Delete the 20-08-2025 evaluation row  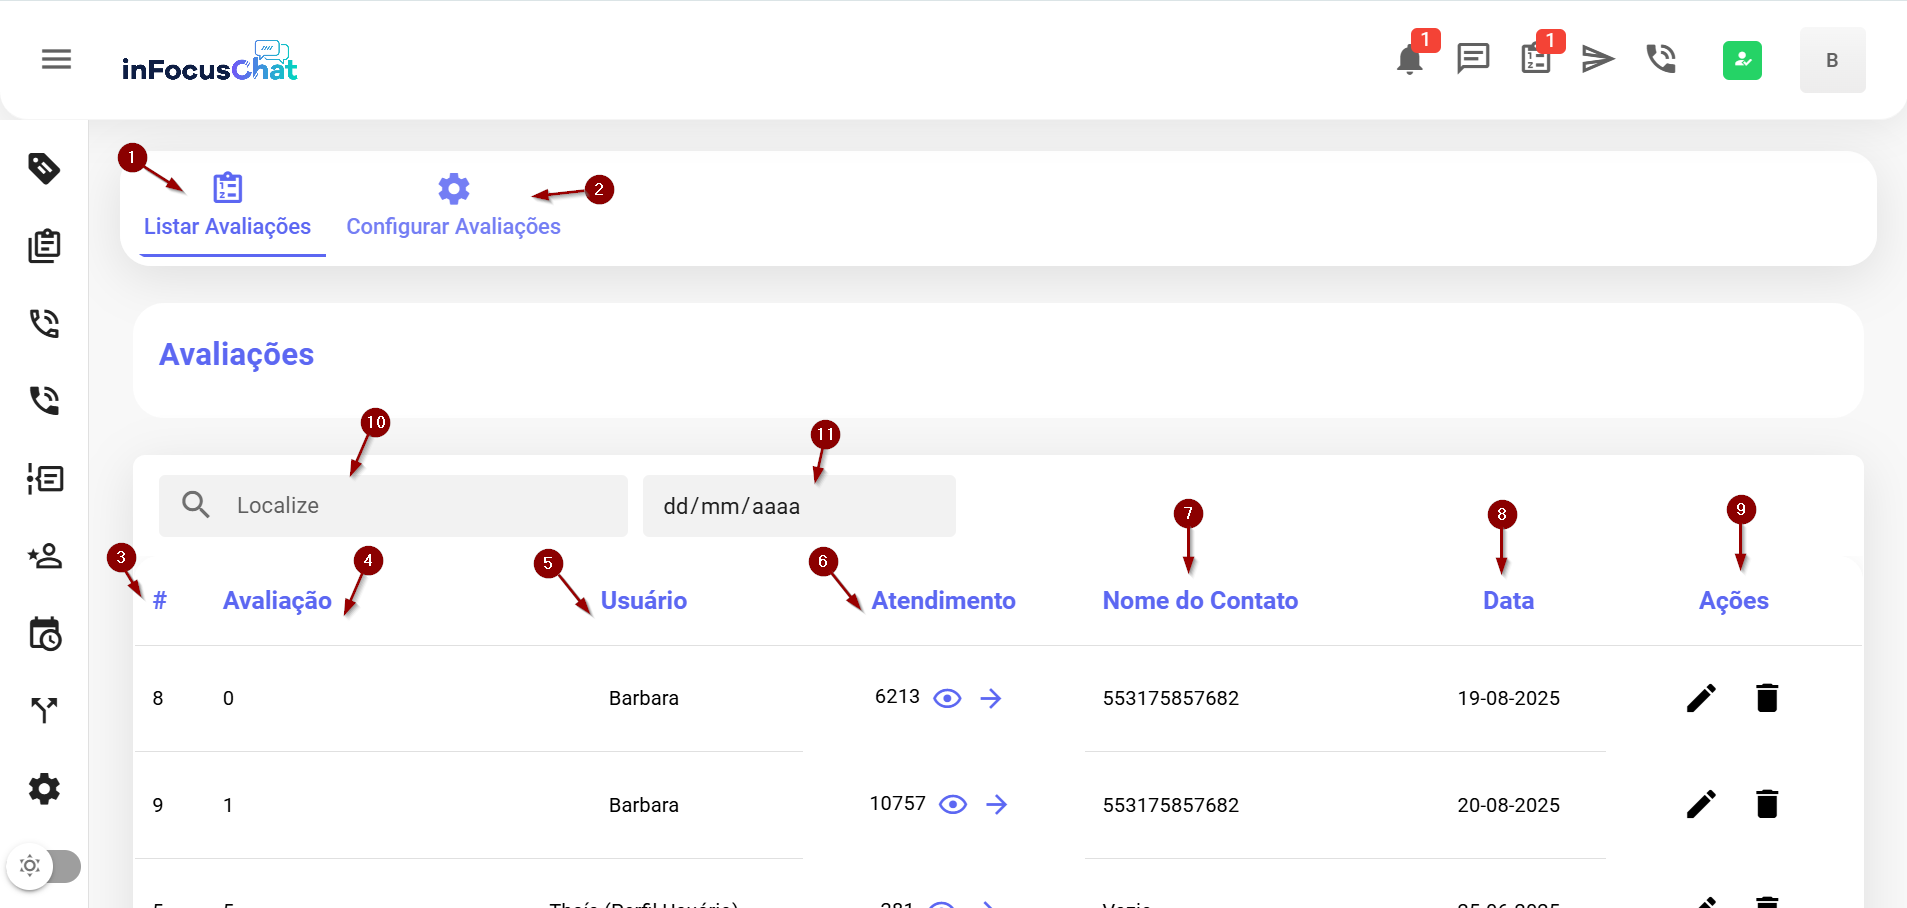tap(1767, 805)
